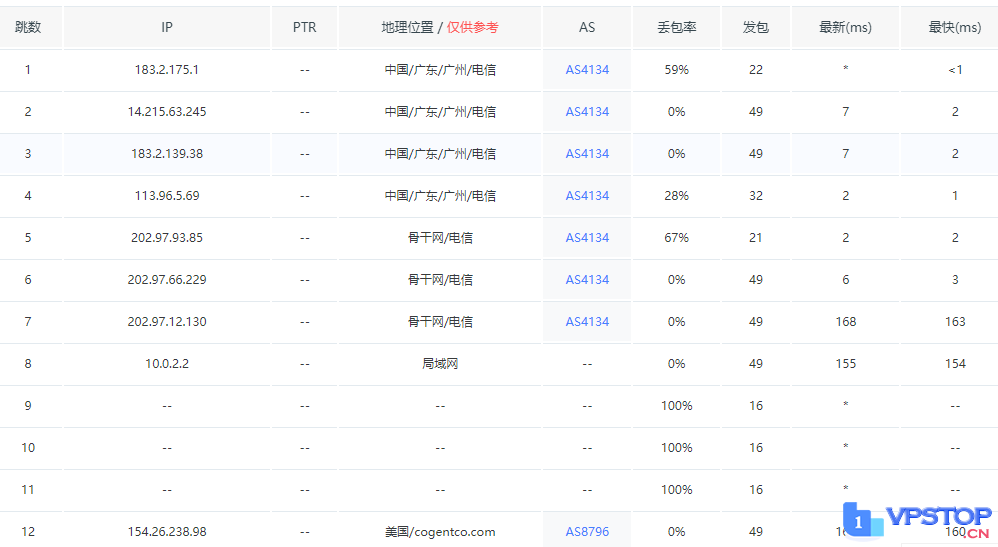This screenshot has height=547, width=998.
Task: Select the 发包 column header
Action: [x=756, y=28]
